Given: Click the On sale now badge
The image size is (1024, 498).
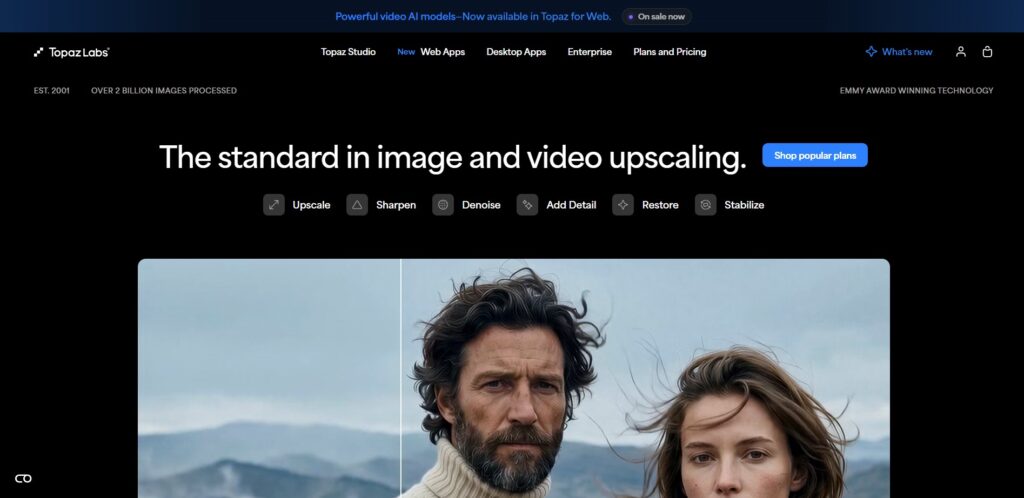Looking at the screenshot, I should 656,16.
